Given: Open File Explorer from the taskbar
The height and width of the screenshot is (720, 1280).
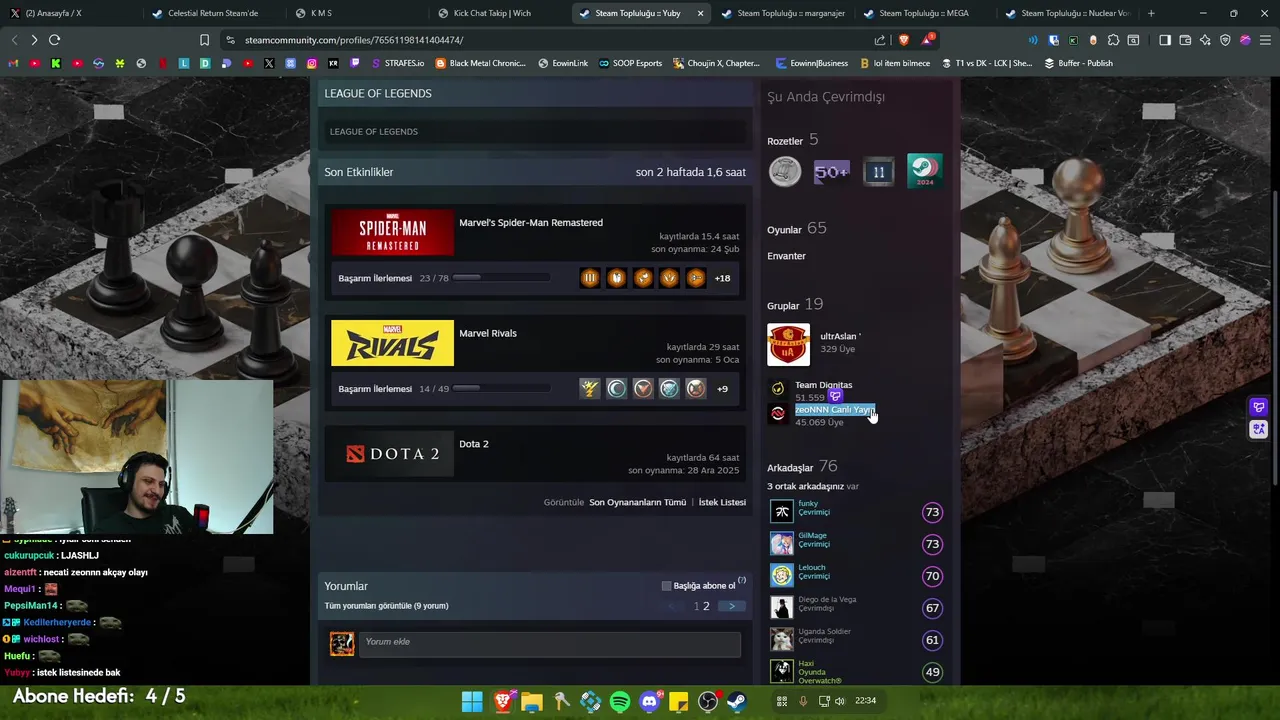Looking at the screenshot, I should pos(532,701).
